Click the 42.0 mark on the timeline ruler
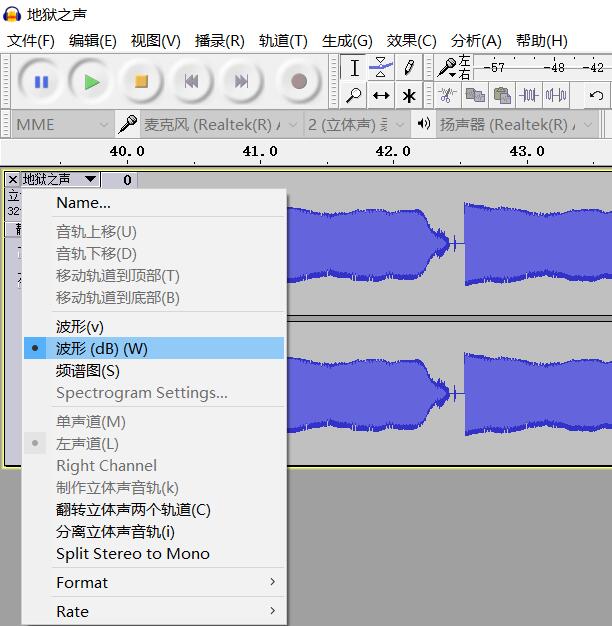This screenshot has width=612, height=626. 393,151
